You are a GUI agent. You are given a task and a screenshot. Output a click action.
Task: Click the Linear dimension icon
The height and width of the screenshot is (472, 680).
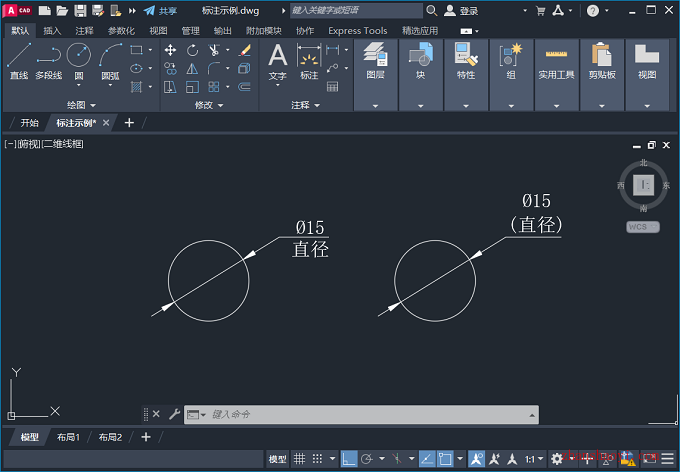[x=333, y=50]
